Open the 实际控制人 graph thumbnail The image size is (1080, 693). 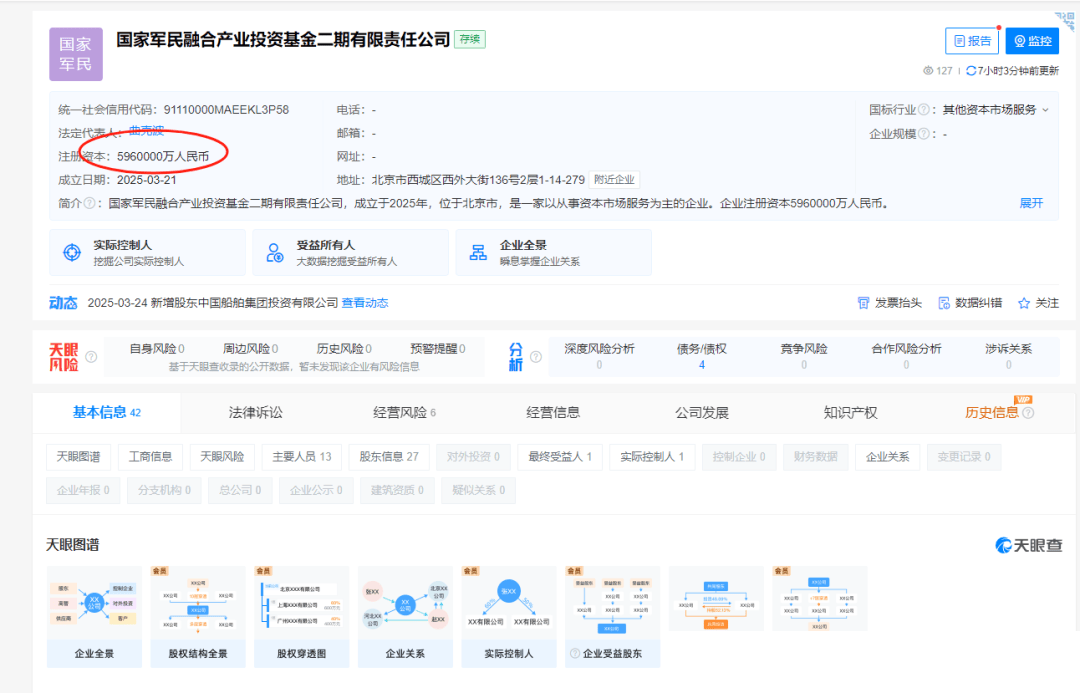click(x=508, y=617)
